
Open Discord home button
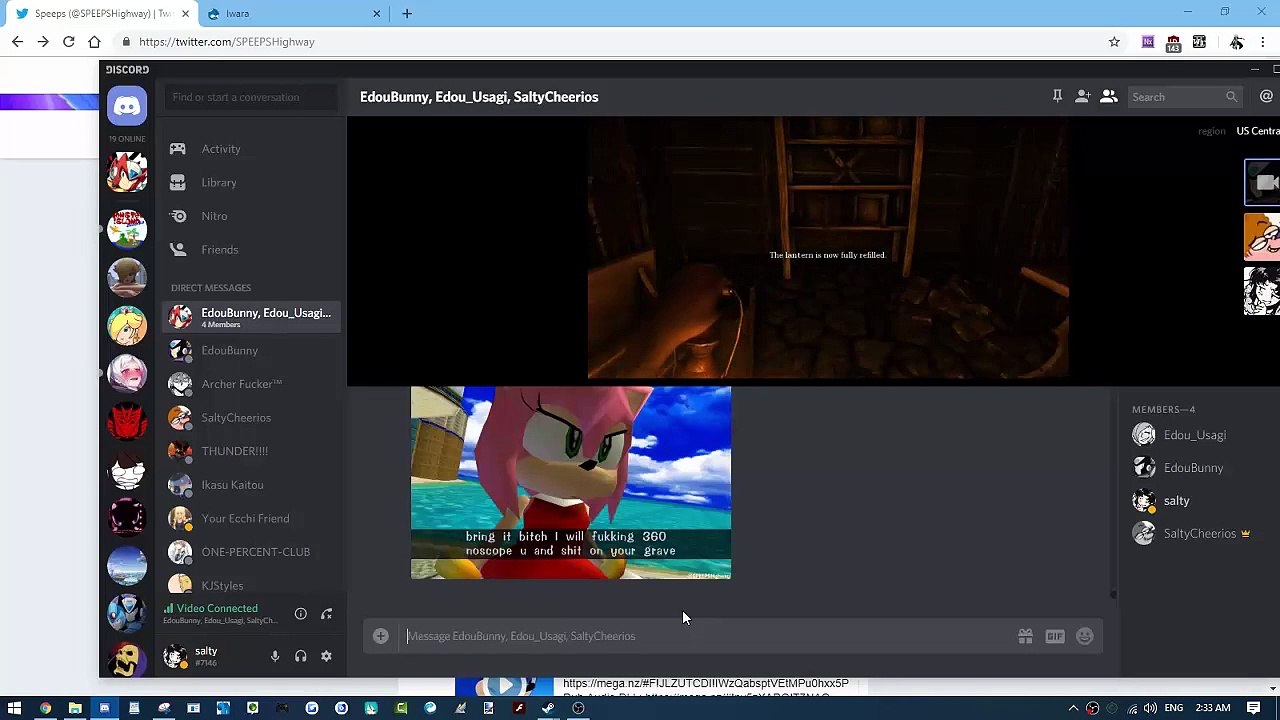[x=127, y=106]
